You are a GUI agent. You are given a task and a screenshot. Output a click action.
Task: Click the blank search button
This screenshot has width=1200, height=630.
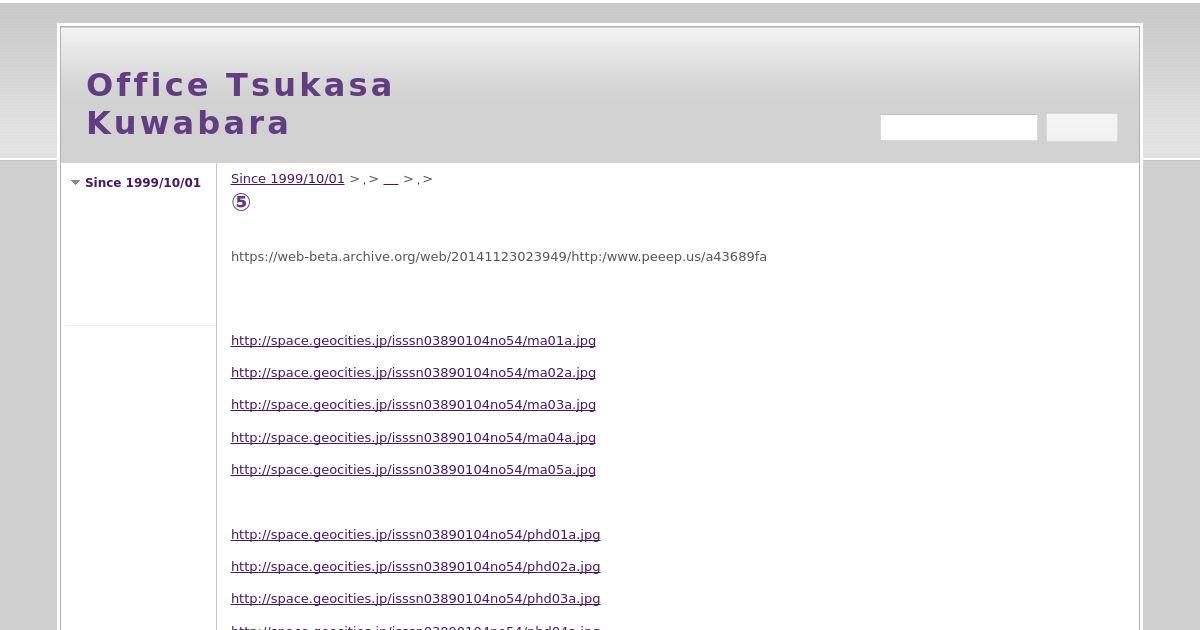pos(1082,128)
